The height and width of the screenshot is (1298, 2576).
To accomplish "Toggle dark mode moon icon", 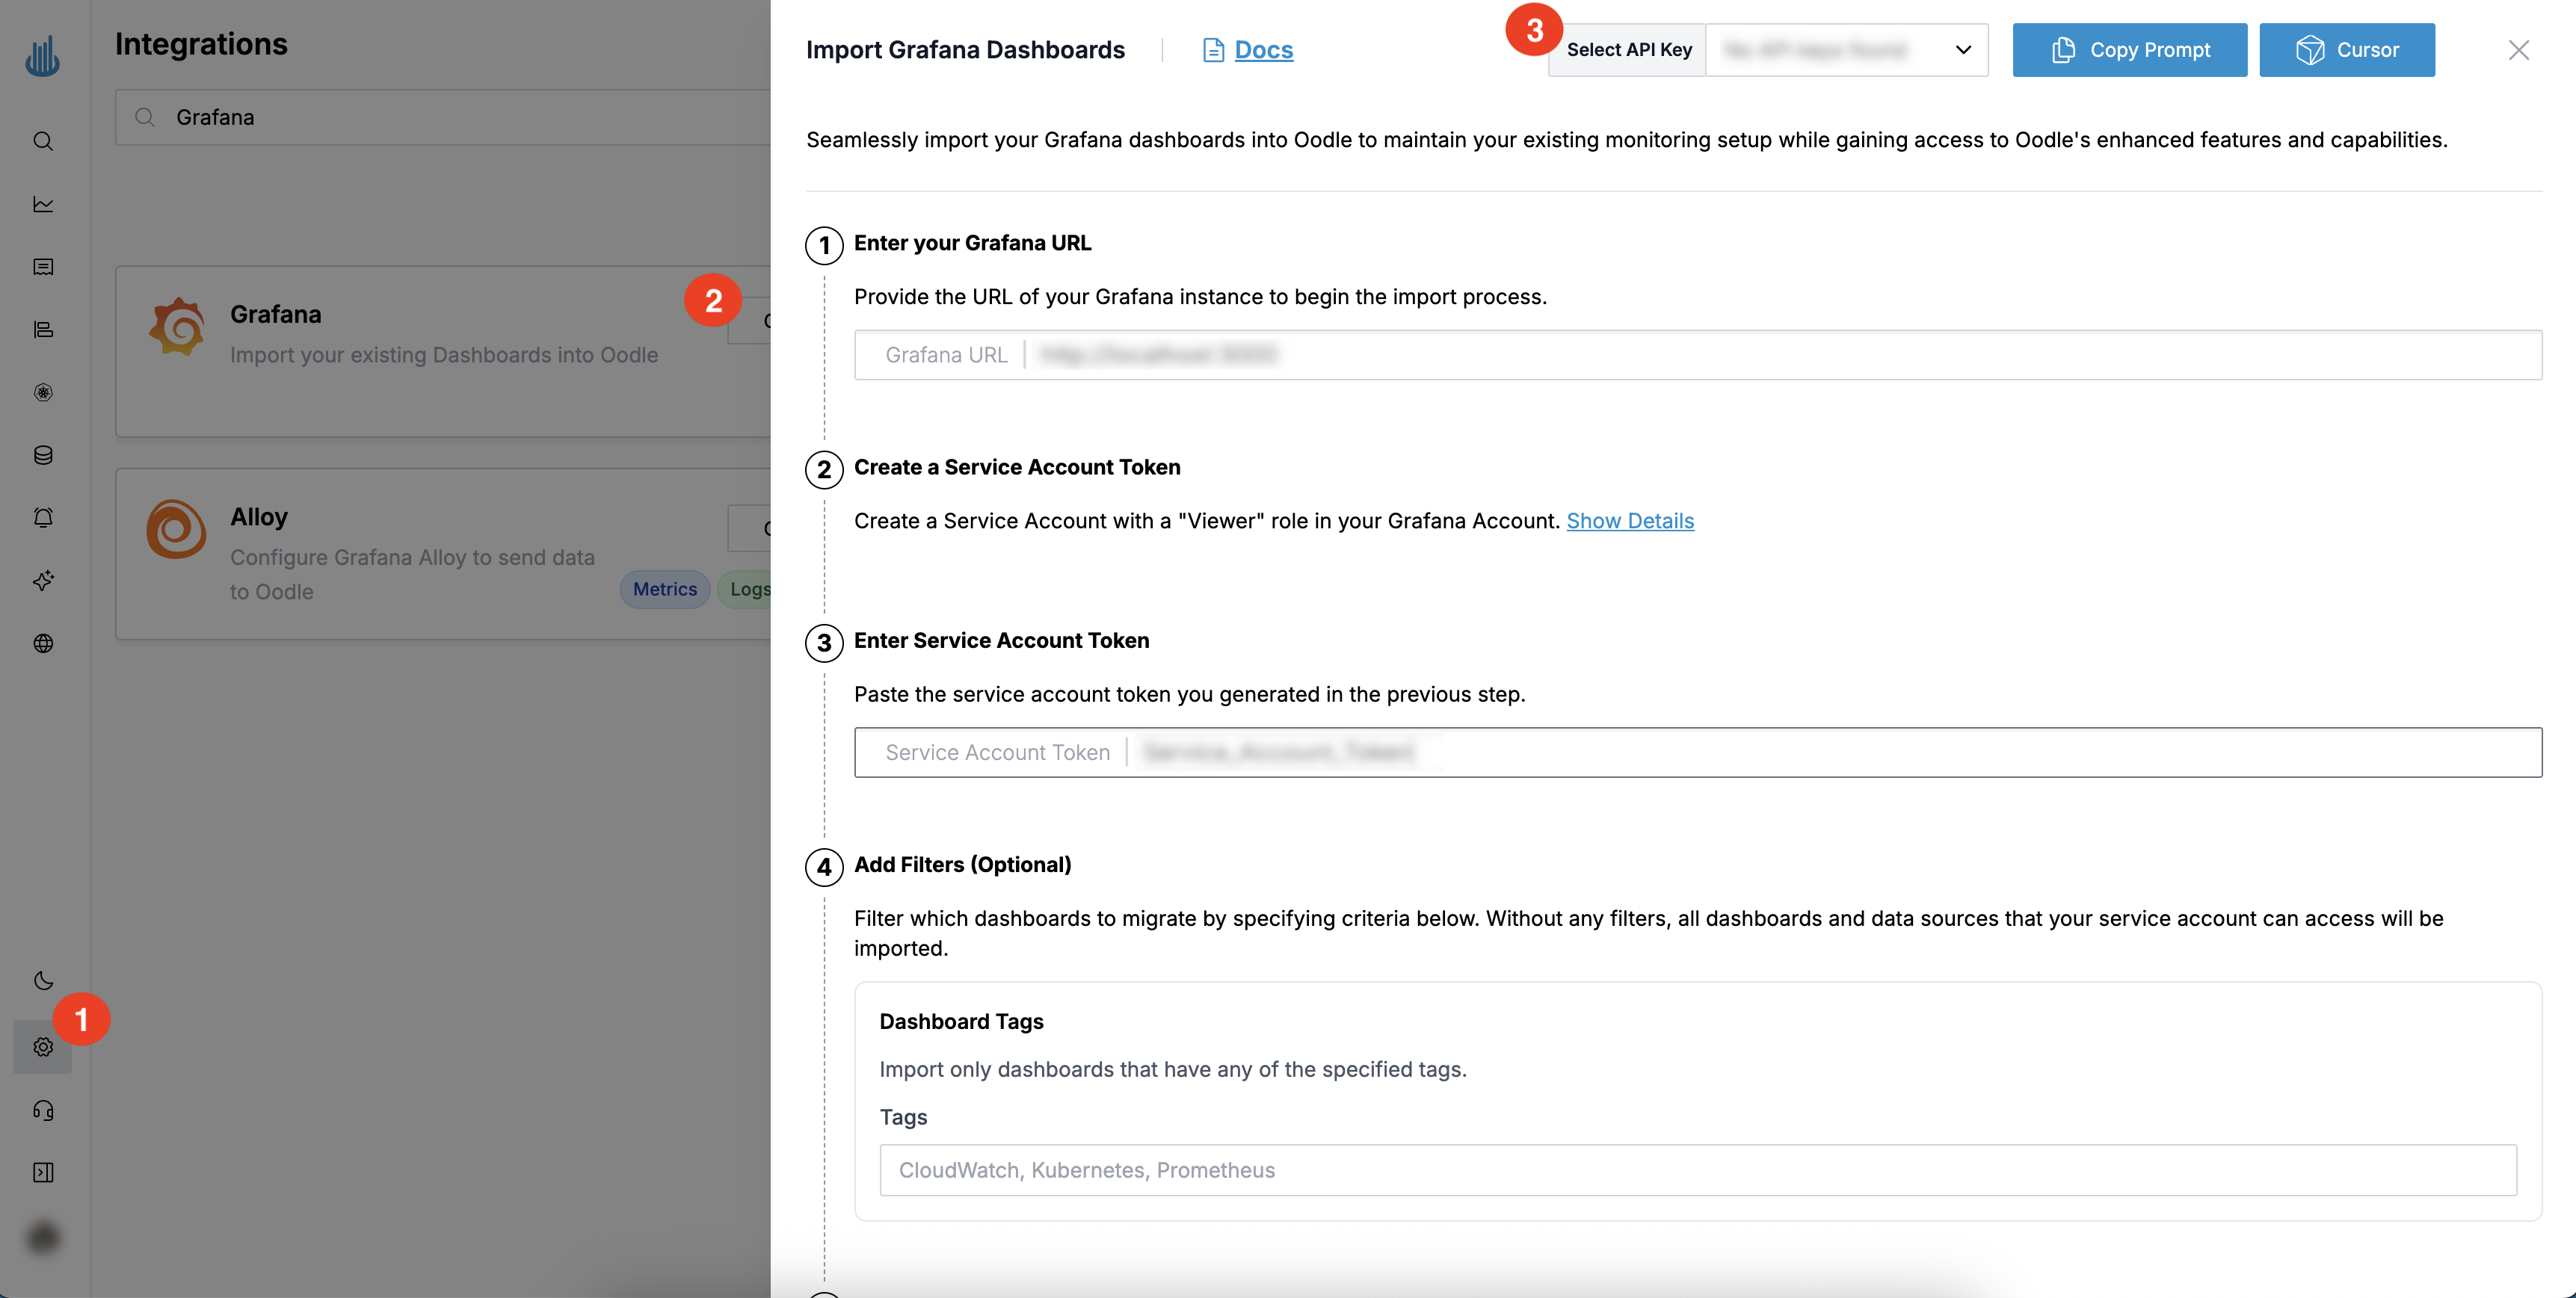I will pos(43,980).
